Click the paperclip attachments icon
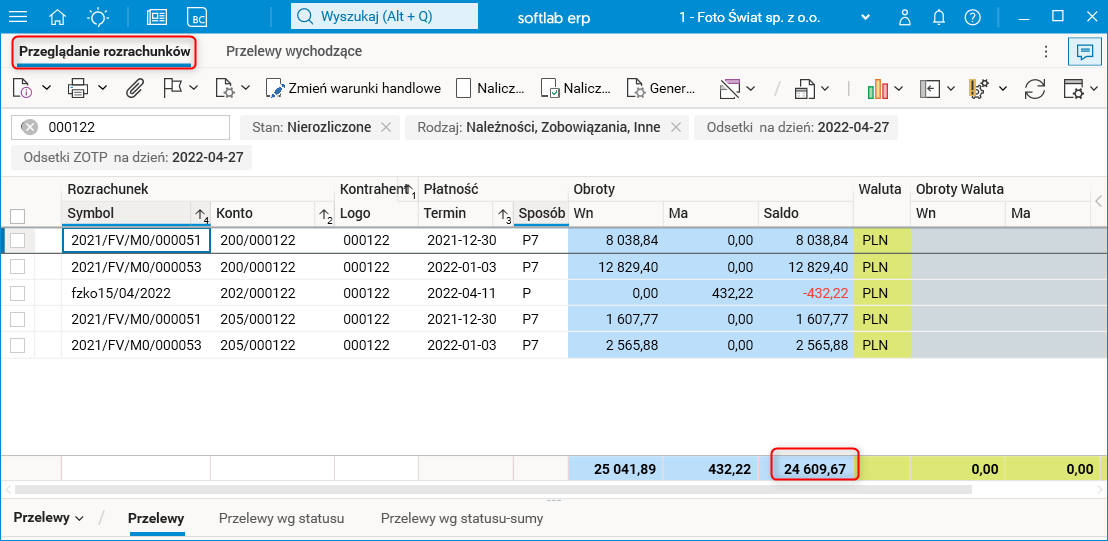This screenshot has width=1108, height=541. click(x=135, y=88)
